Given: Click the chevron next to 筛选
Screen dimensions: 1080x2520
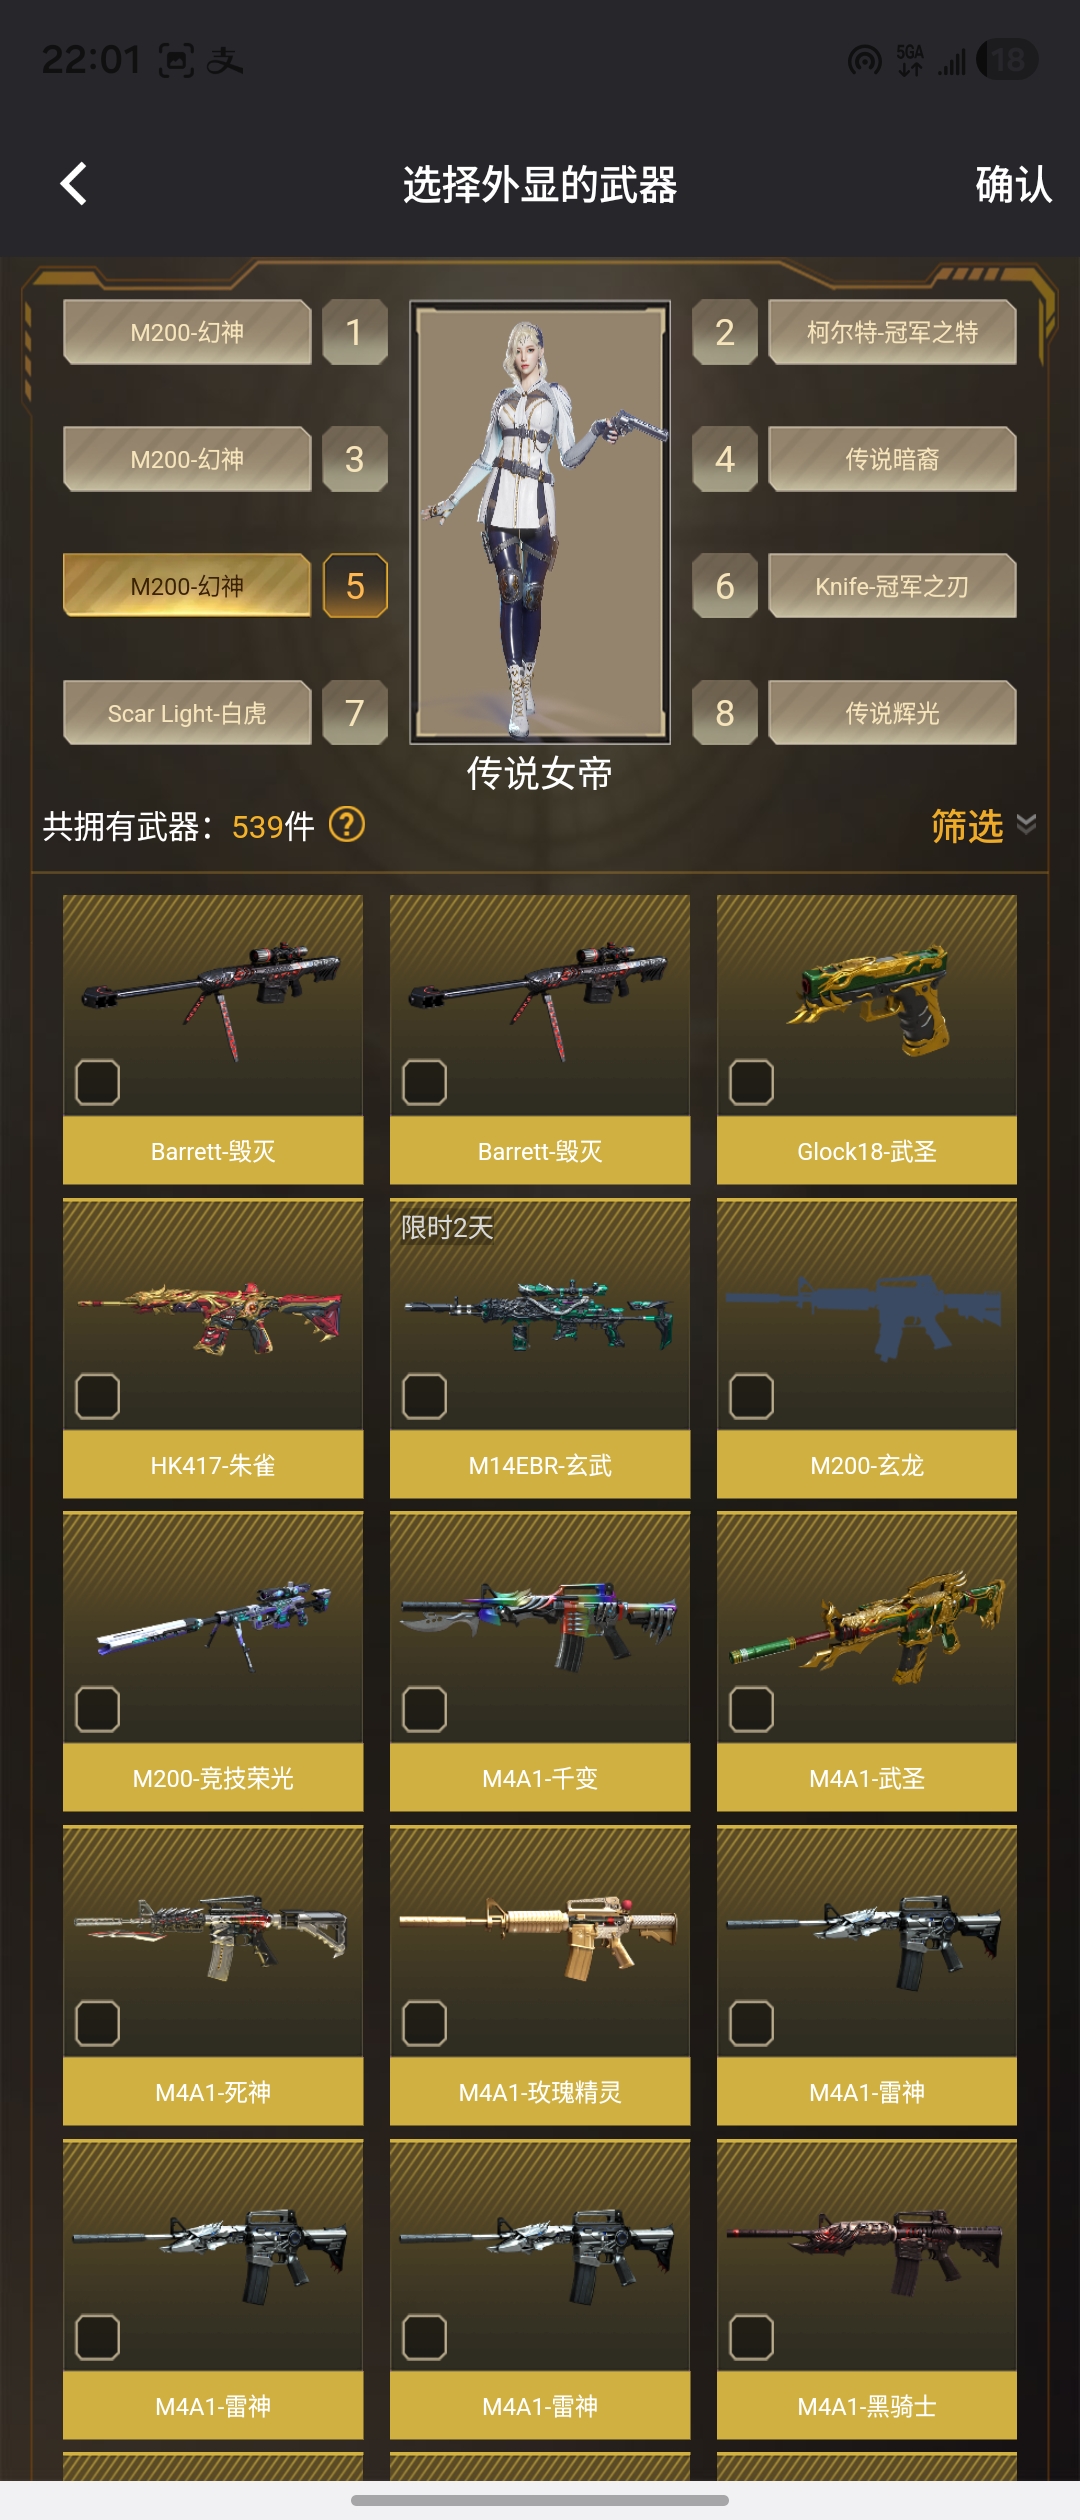Looking at the screenshot, I should tap(1026, 824).
